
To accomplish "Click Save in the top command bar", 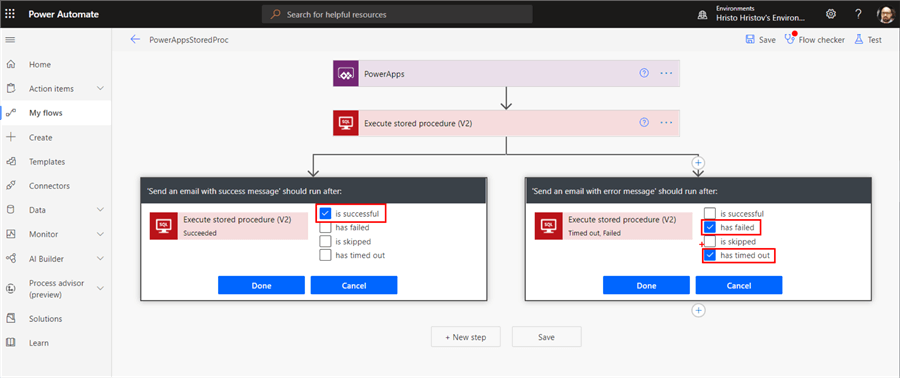I will [760, 40].
